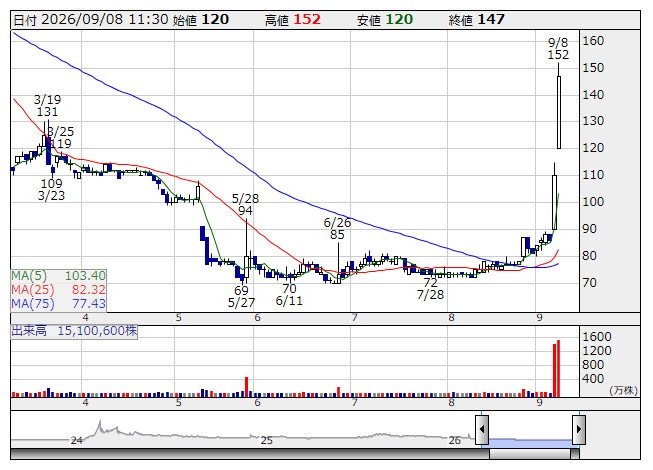
Task: Click the 72 7/28 low annotation
Action: 430,289
